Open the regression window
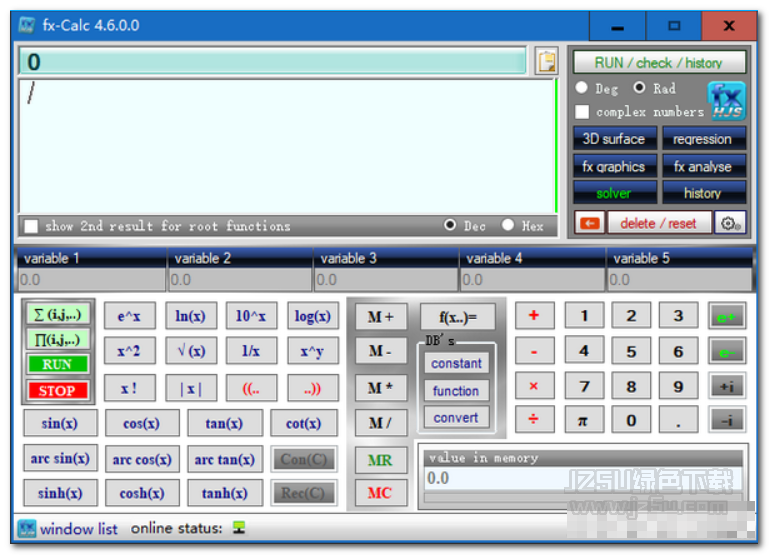The width and height of the screenshot is (769, 555). click(703, 139)
